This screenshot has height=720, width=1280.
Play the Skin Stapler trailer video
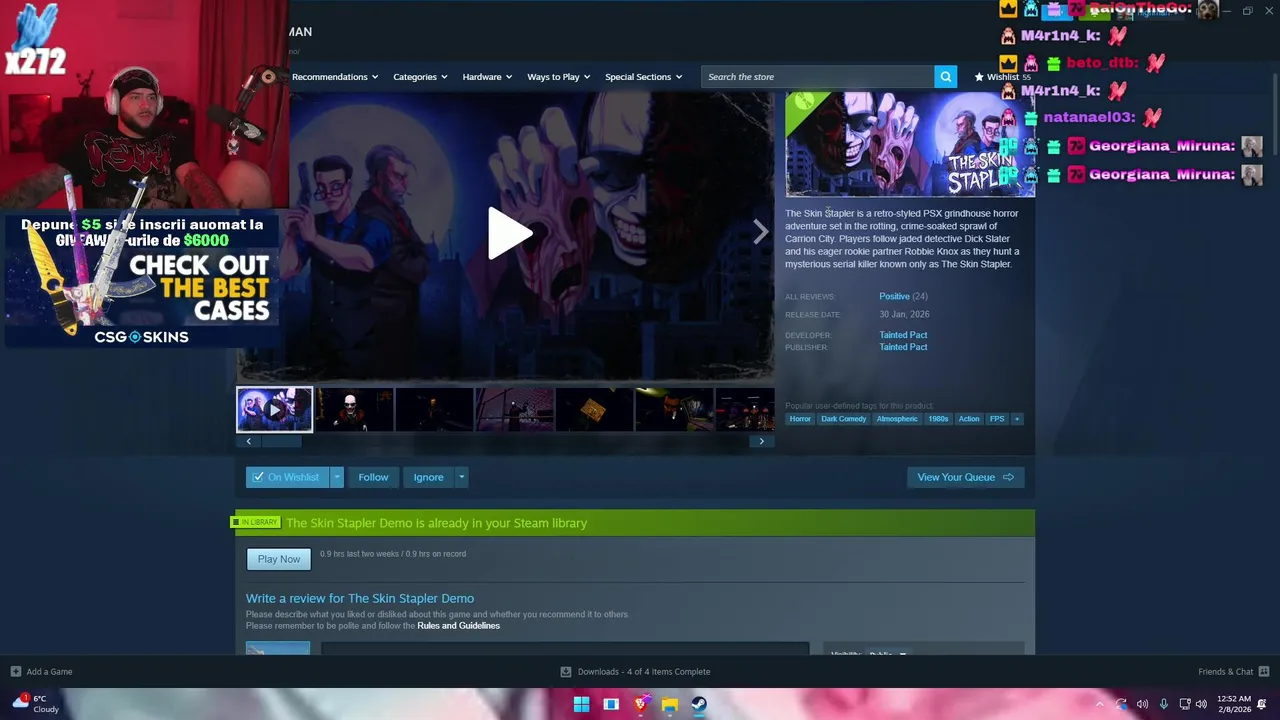click(509, 234)
